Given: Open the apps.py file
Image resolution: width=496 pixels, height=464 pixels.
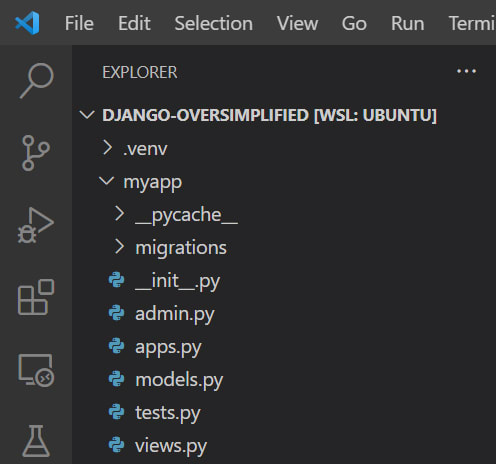Looking at the screenshot, I should (x=168, y=348).
